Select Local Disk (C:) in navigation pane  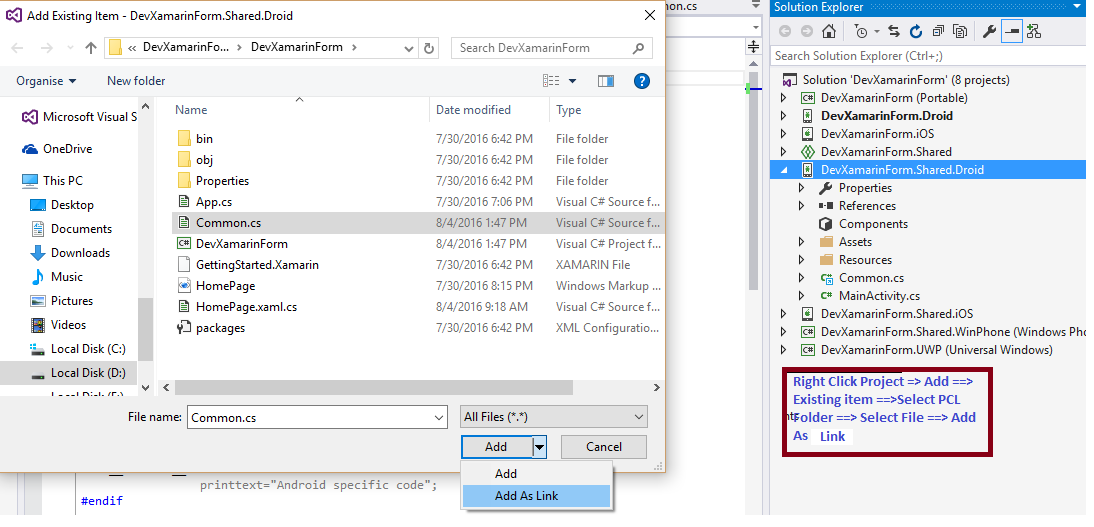tap(87, 349)
